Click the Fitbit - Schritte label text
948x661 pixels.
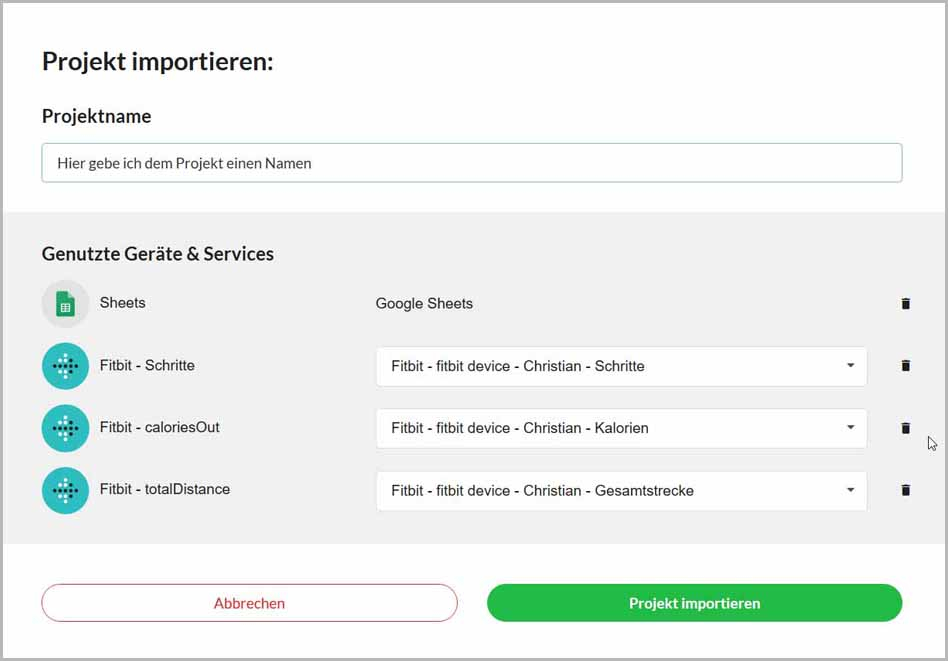click(x=147, y=365)
